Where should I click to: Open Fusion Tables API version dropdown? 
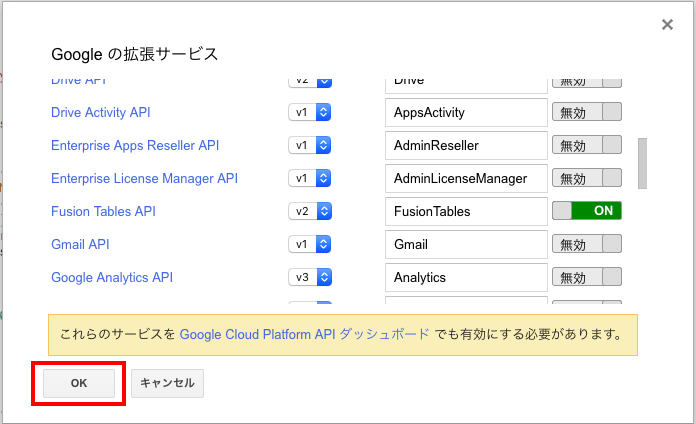pos(310,211)
